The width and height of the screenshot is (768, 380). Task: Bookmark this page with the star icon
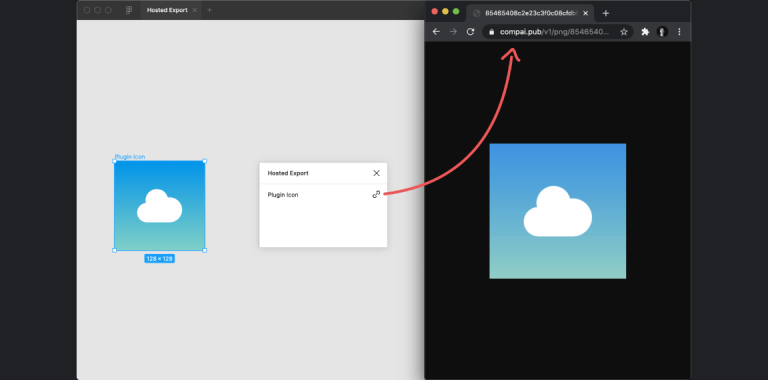624,32
